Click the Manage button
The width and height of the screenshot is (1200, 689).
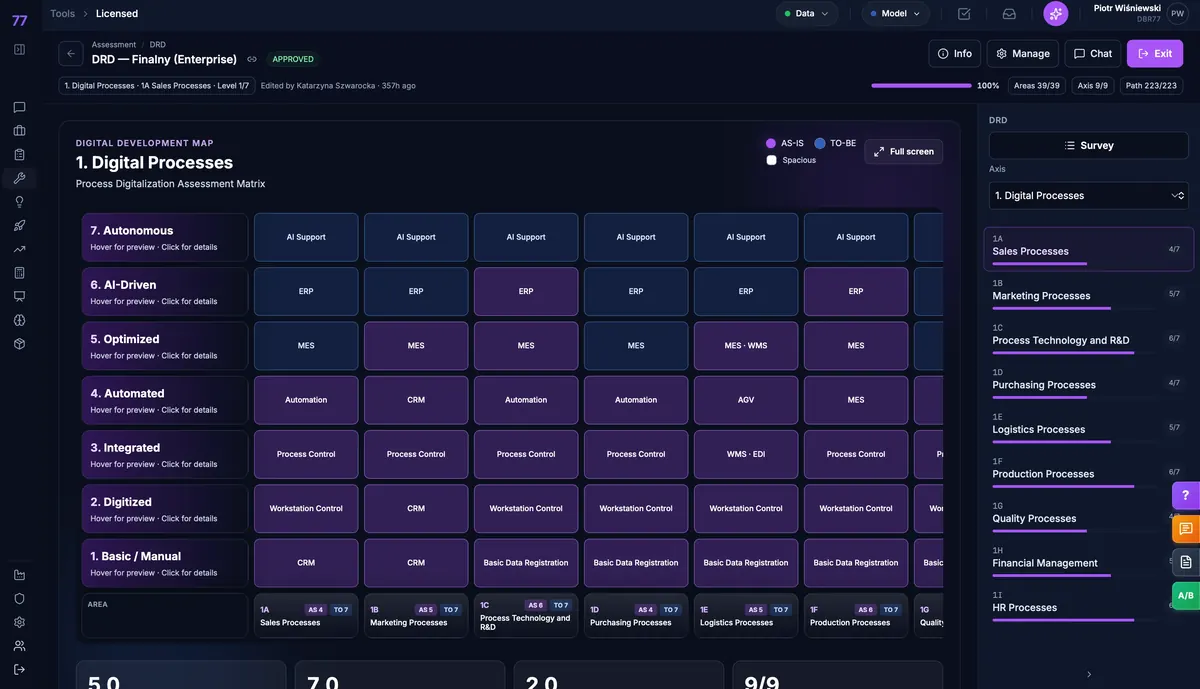(1023, 54)
